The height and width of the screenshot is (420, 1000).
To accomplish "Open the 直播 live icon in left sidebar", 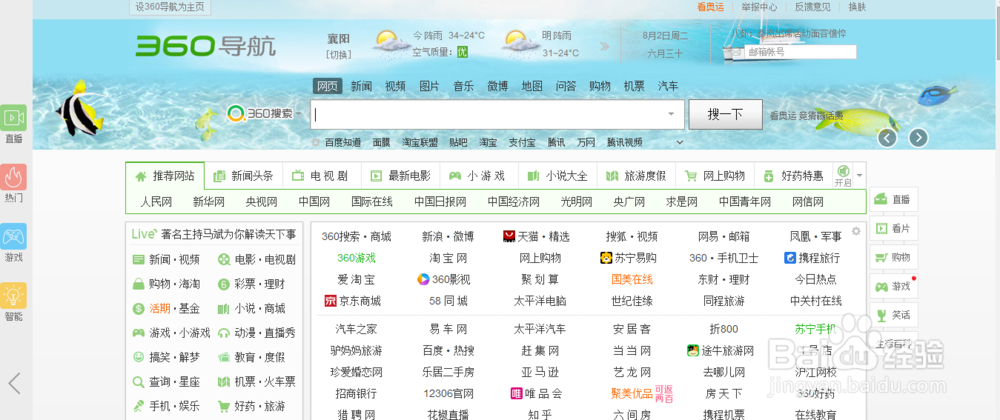I will [x=14, y=118].
